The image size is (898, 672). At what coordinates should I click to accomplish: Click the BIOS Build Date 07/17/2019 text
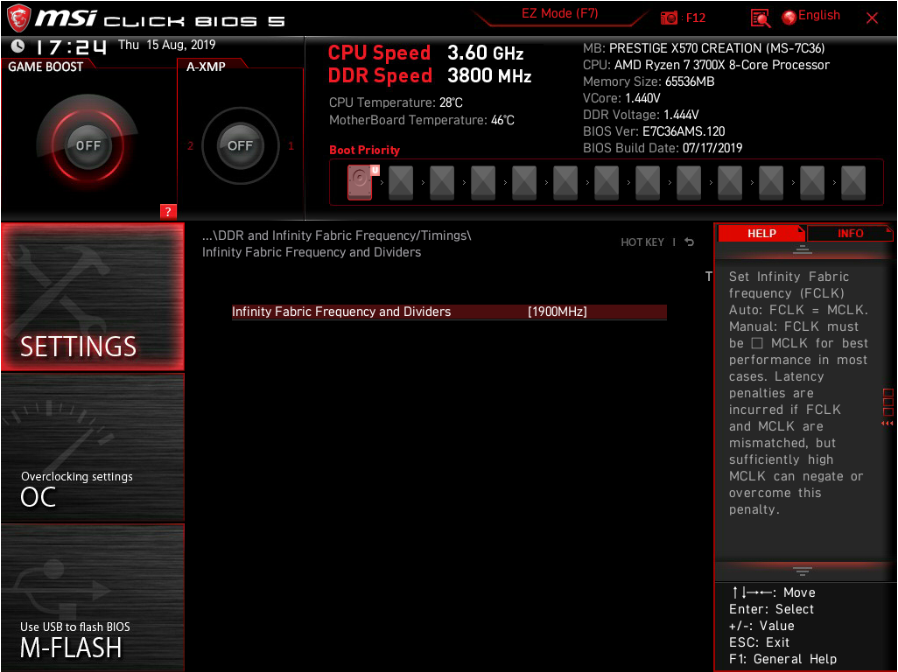[663, 148]
